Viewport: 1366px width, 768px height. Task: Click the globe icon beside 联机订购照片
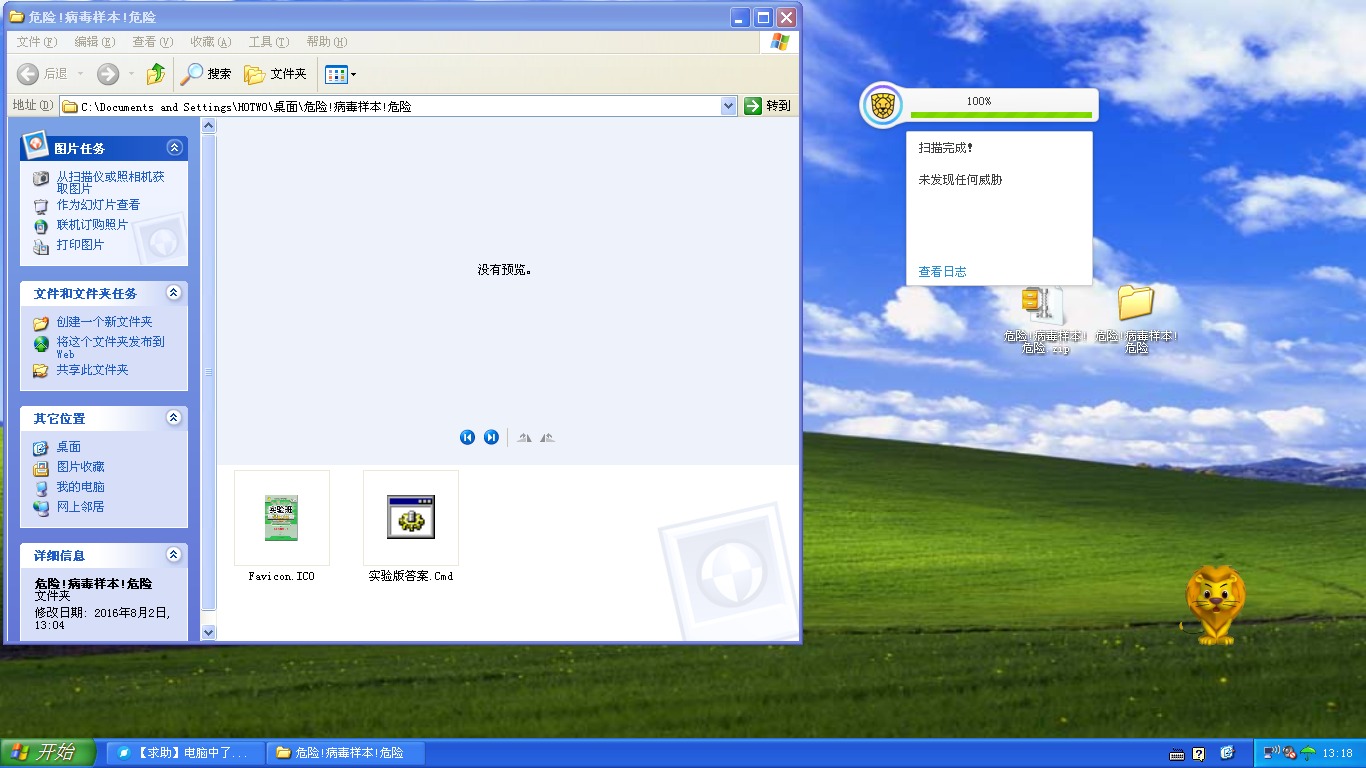(41, 226)
